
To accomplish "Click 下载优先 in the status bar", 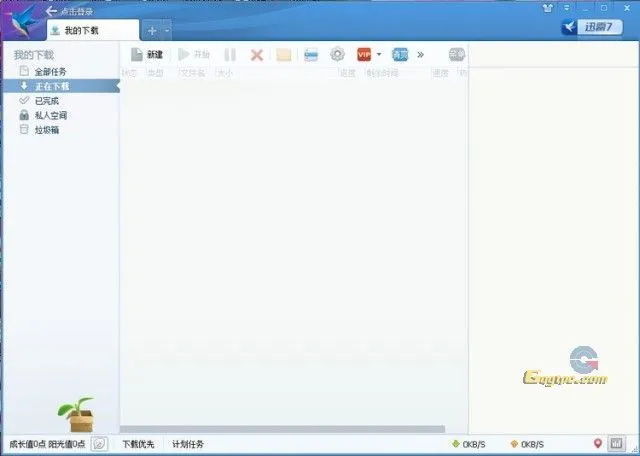I will [x=138, y=444].
